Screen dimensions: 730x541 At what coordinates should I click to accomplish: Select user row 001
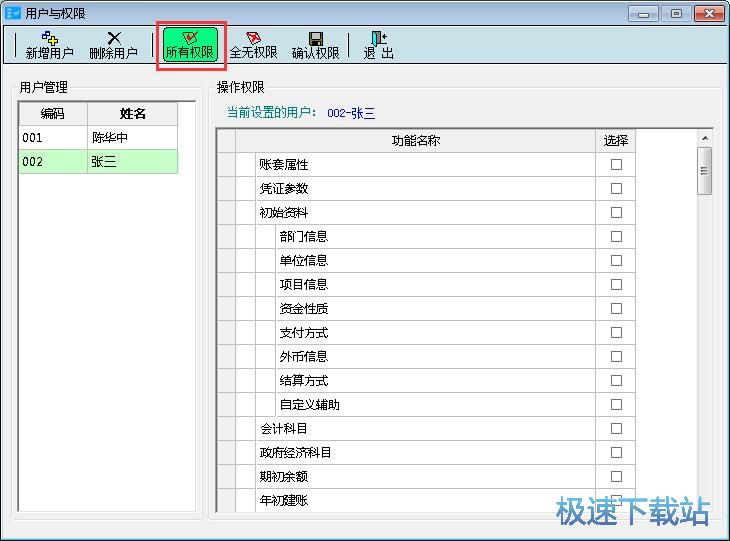[98, 138]
